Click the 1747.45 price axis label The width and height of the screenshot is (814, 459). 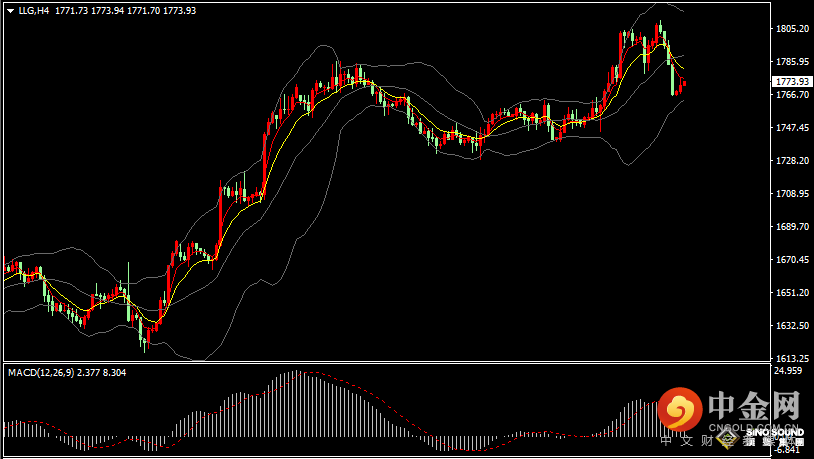coord(792,128)
